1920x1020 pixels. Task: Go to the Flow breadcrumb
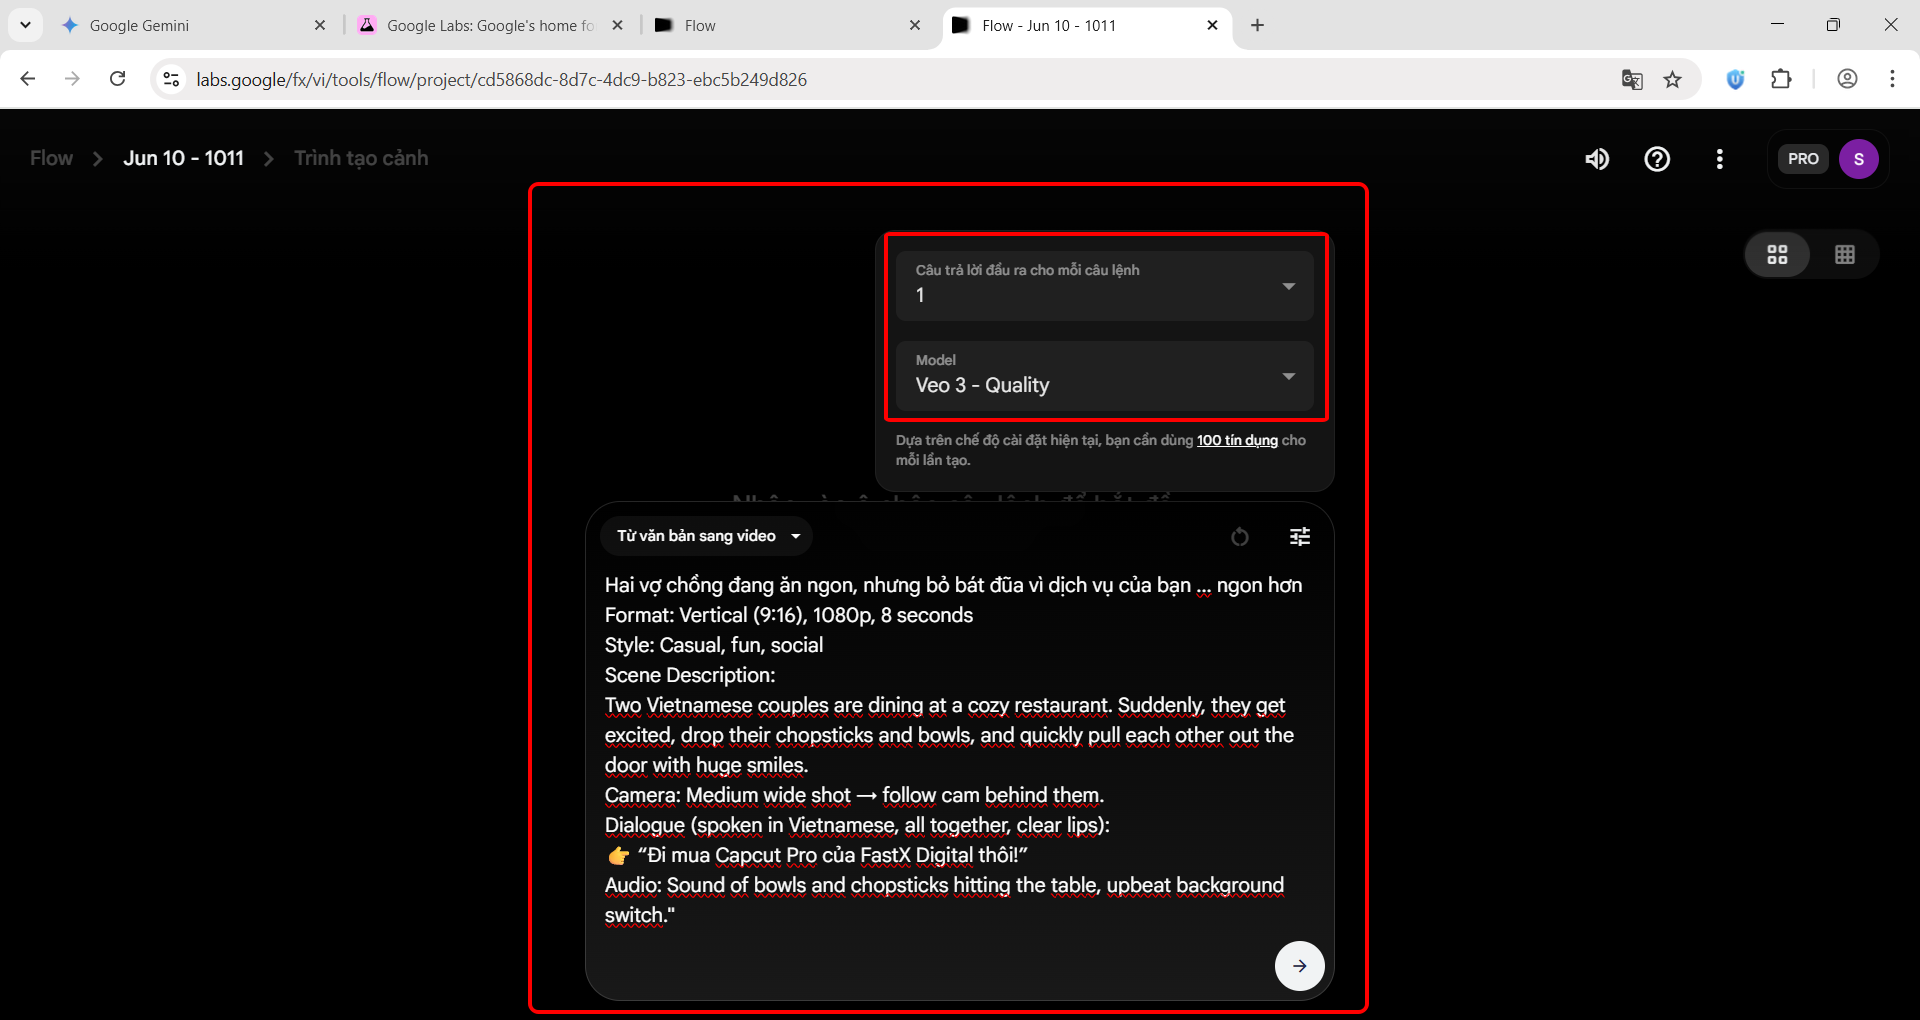pos(51,158)
